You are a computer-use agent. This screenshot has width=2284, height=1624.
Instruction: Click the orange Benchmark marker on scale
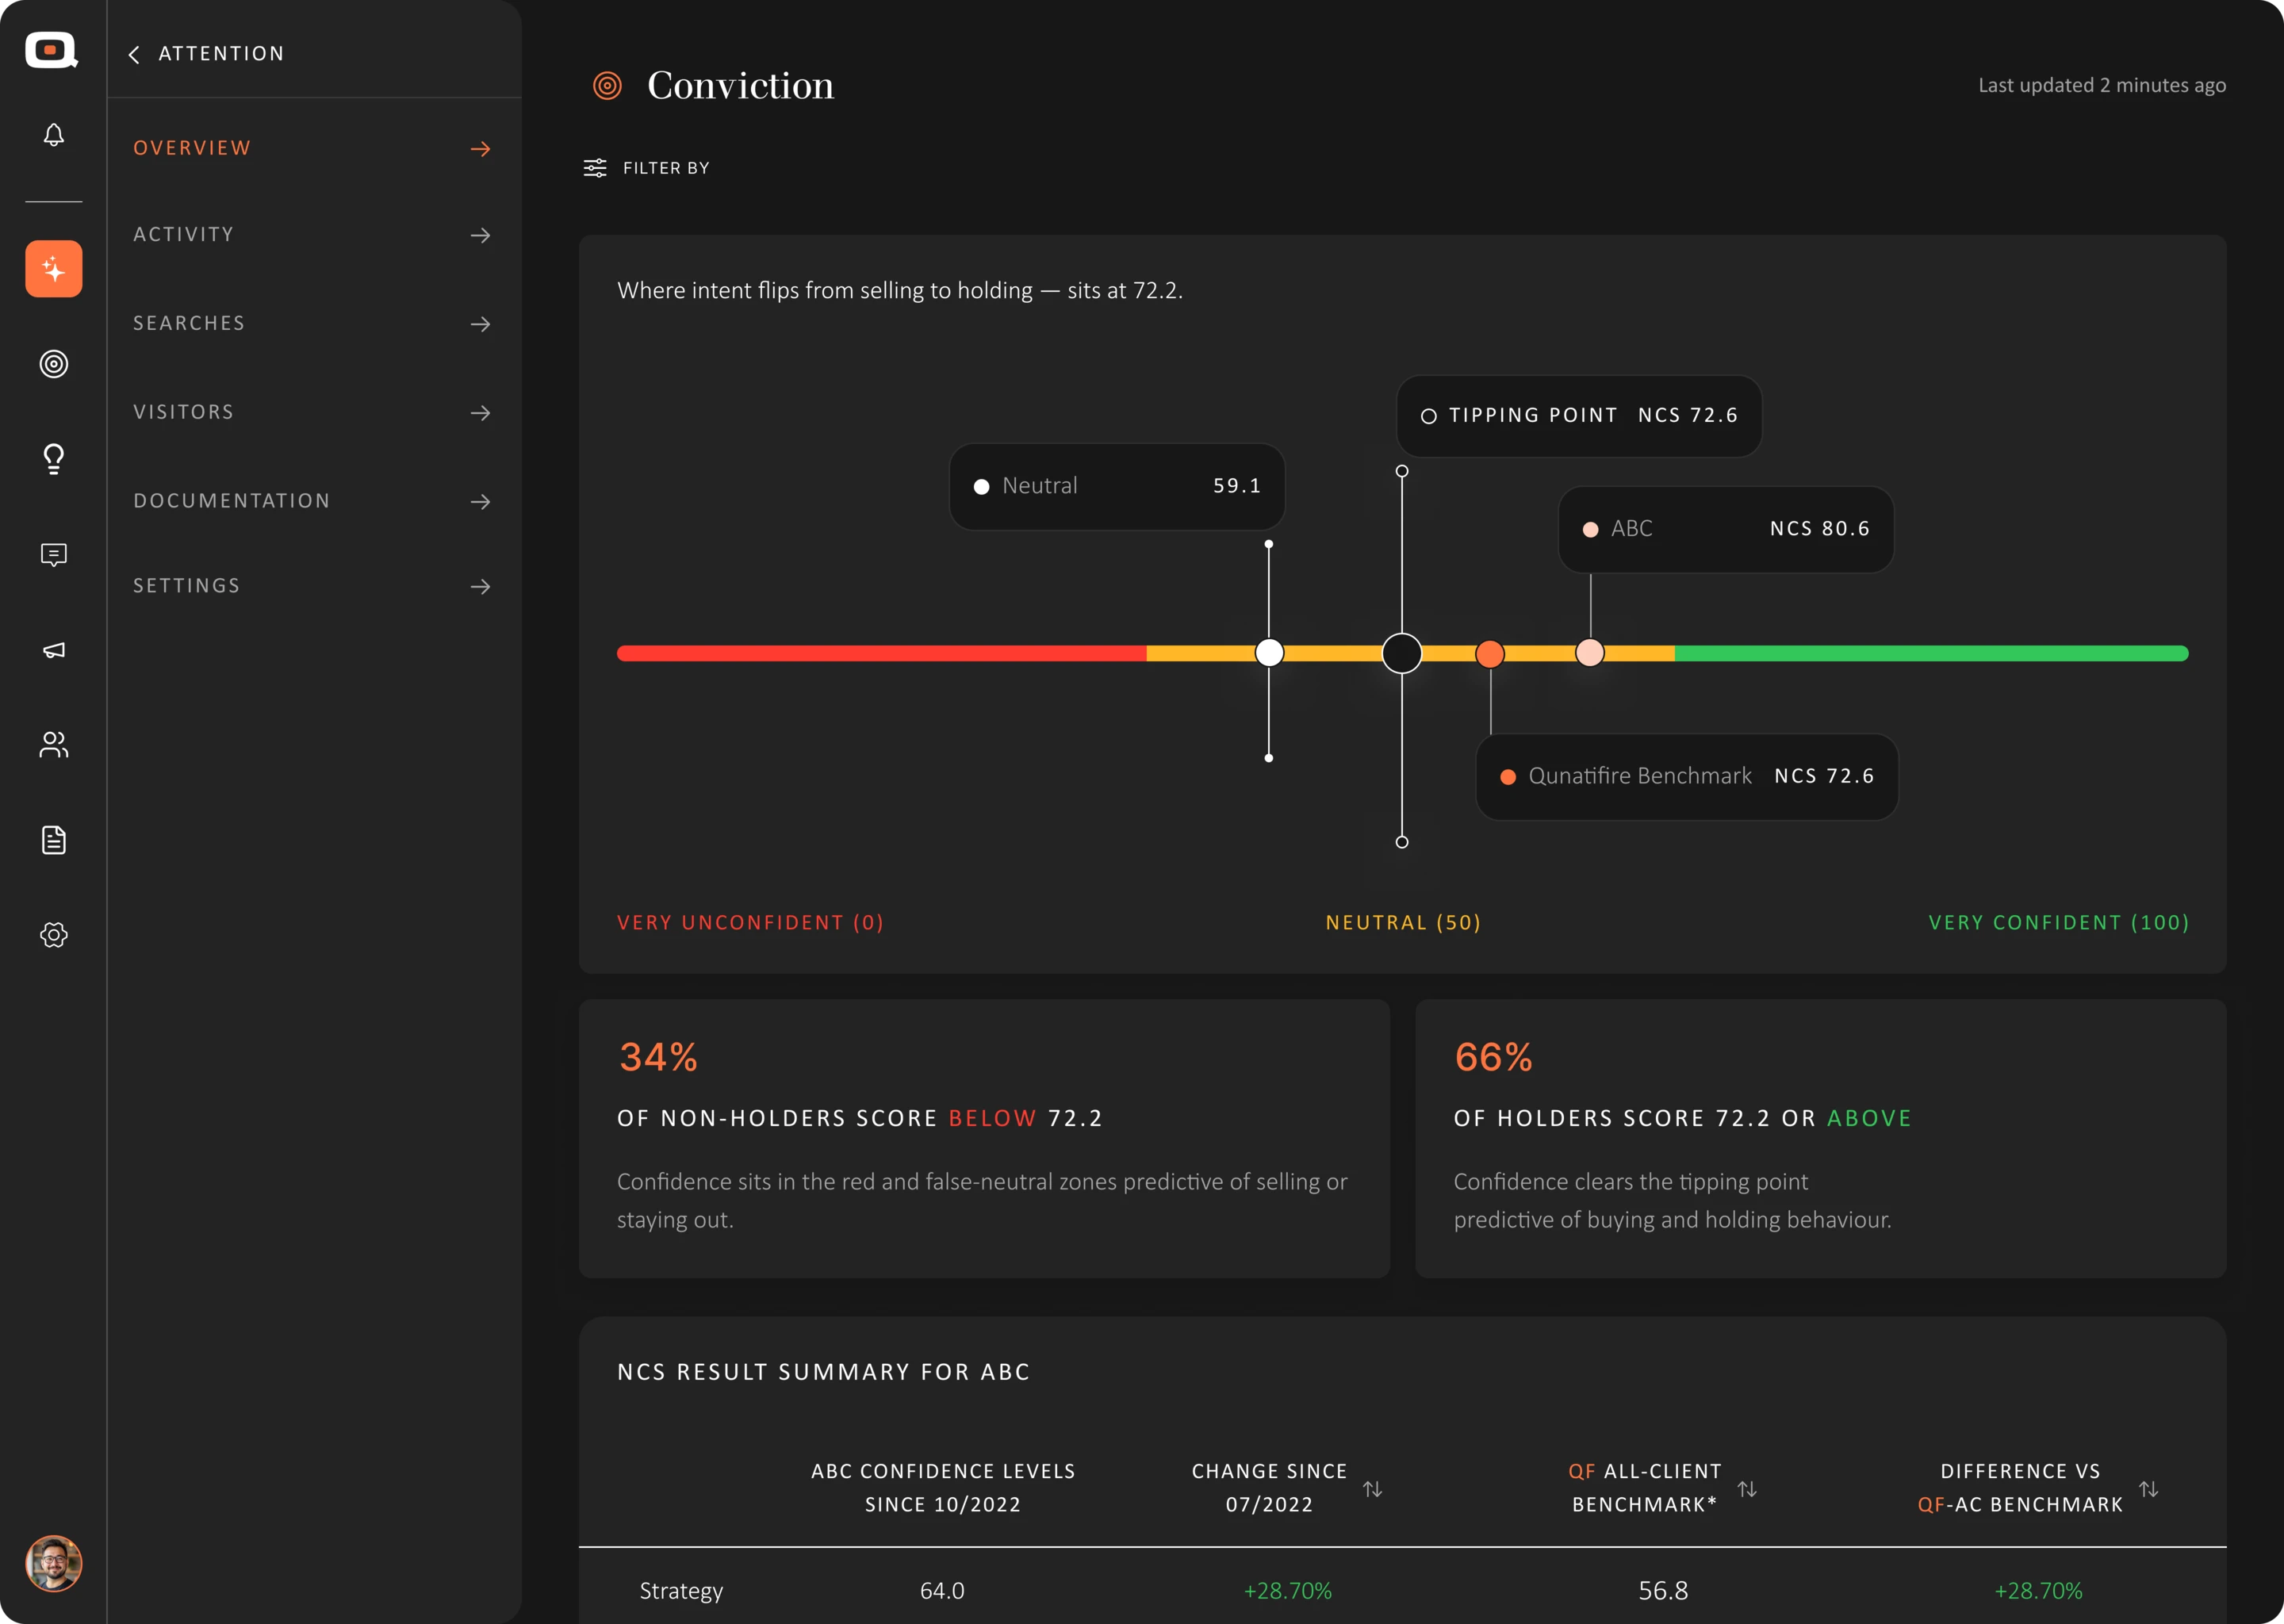click(x=1490, y=654)
